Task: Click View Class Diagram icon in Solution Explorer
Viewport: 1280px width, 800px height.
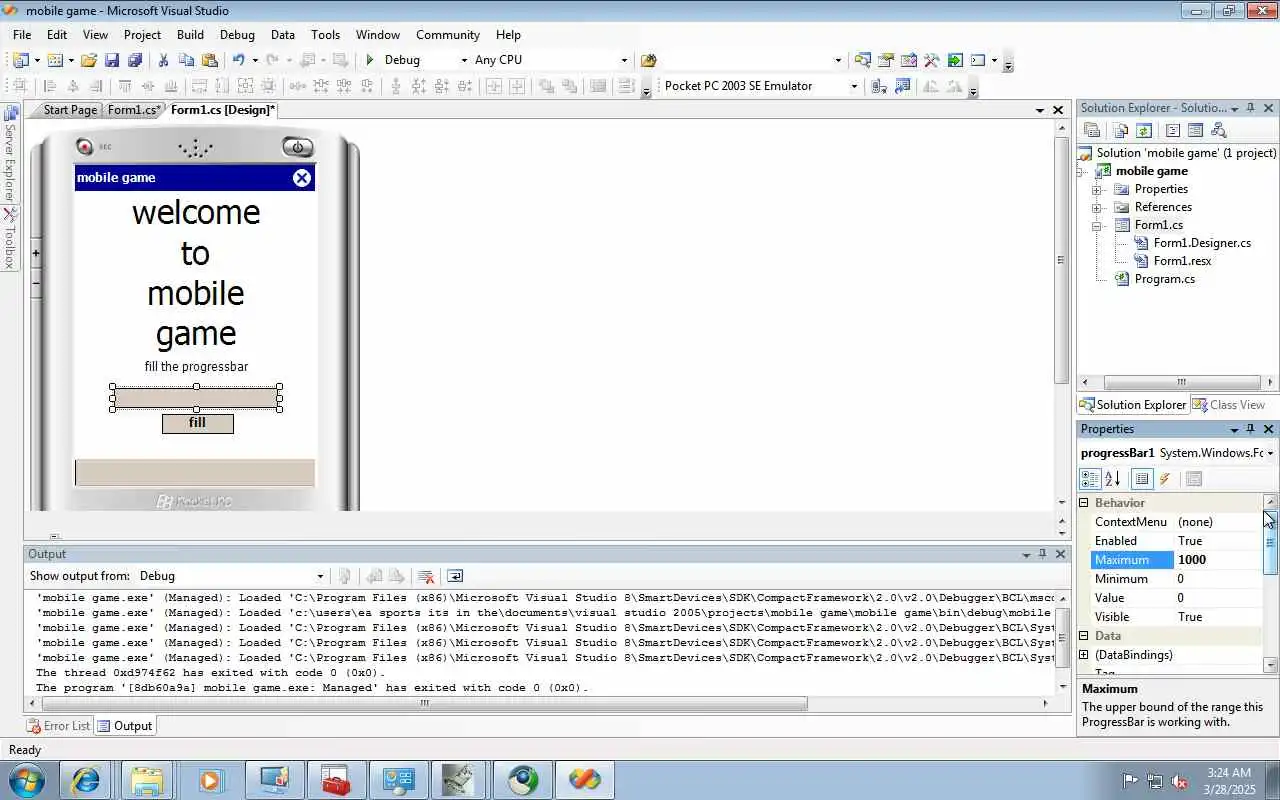Action: coord(1218,130)
